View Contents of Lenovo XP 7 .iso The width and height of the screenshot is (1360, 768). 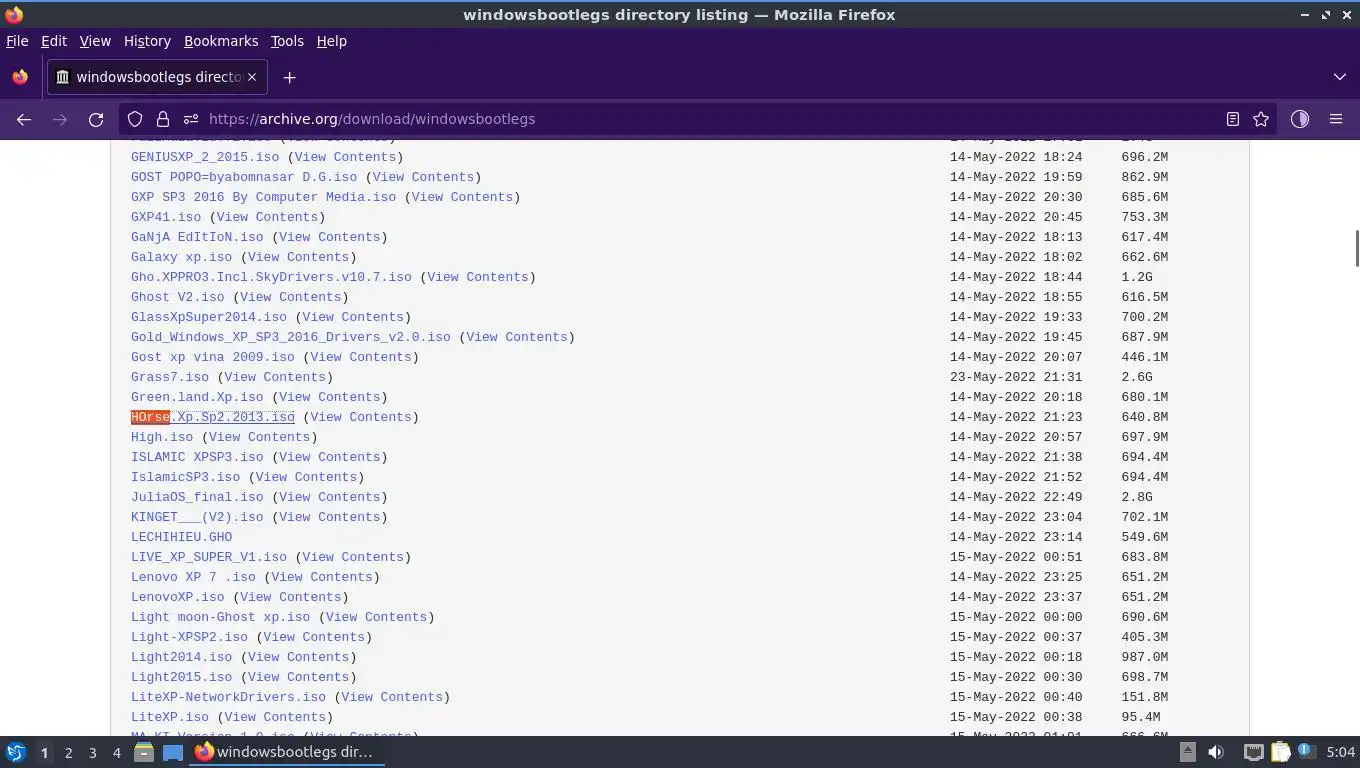(x=322, y=577)
